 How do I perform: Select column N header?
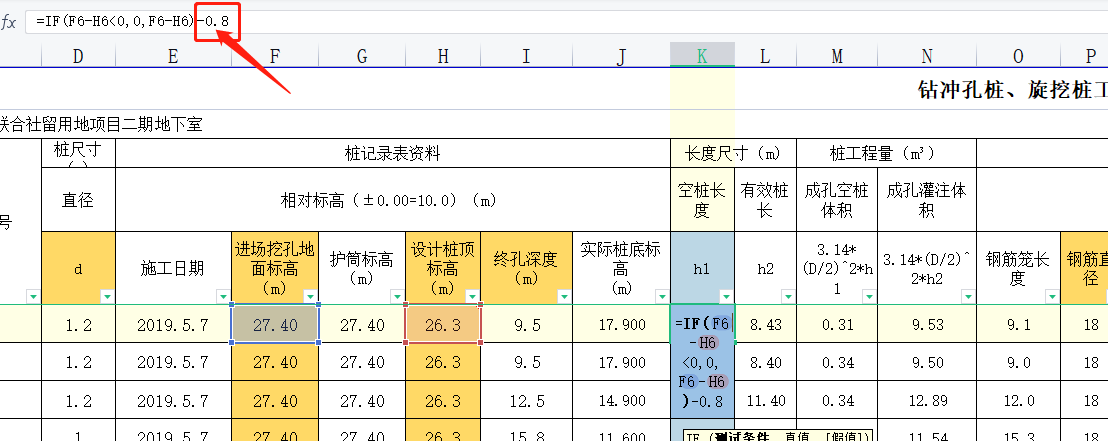[x=927, y=56]
